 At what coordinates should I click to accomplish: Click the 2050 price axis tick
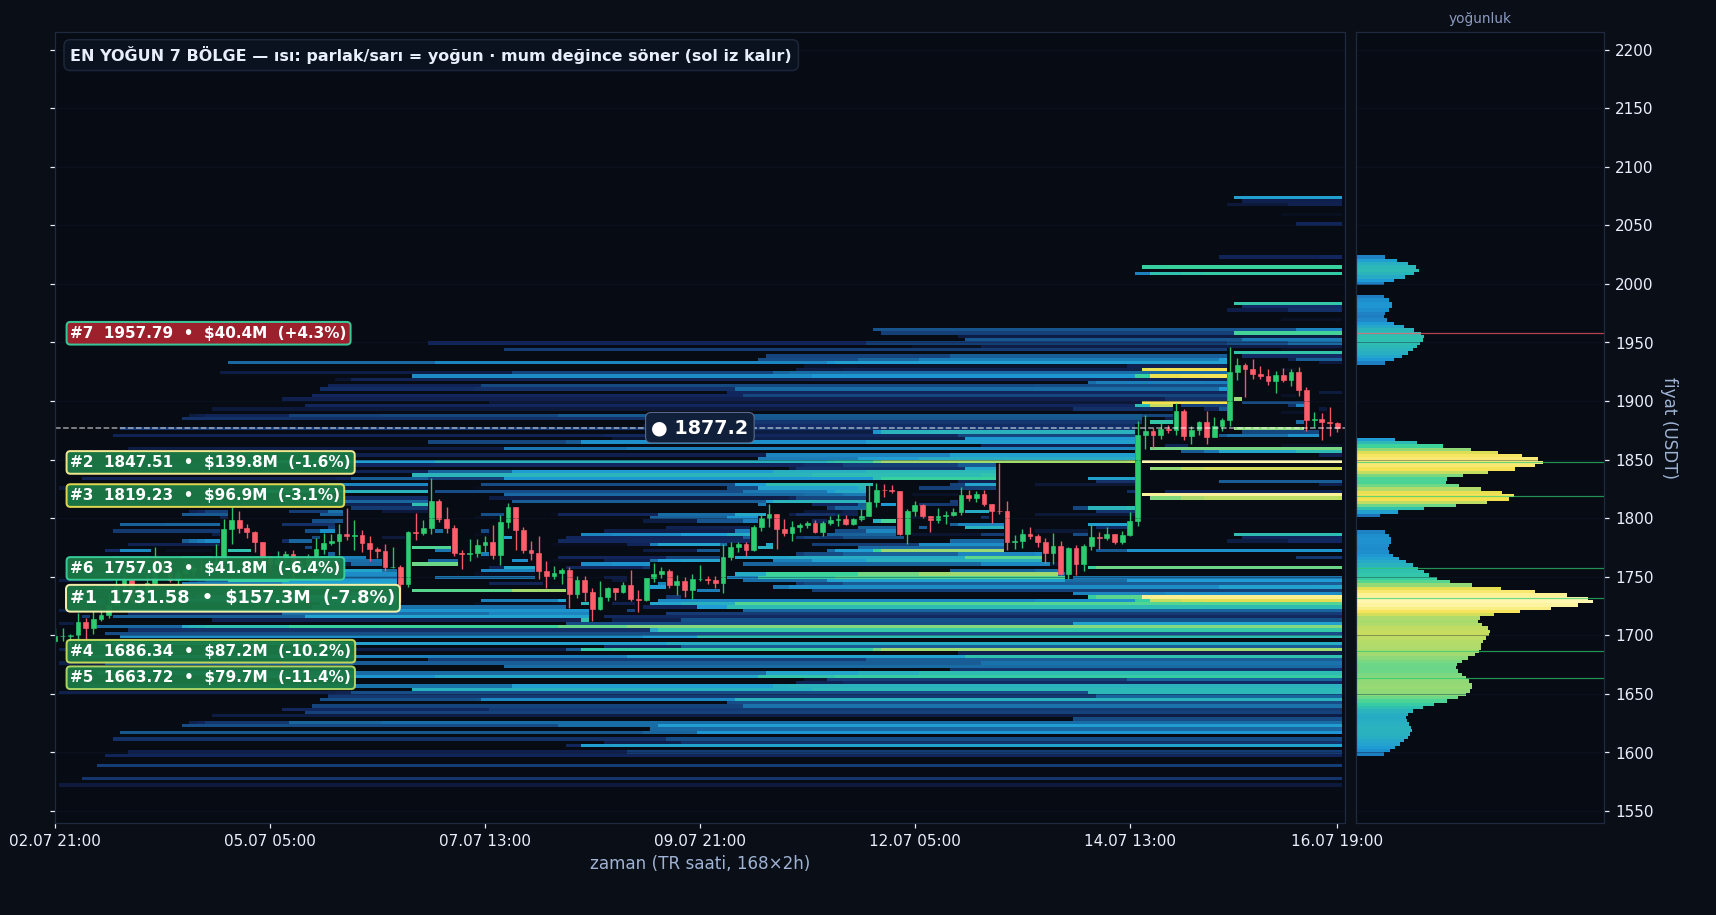coord(1633,225)
